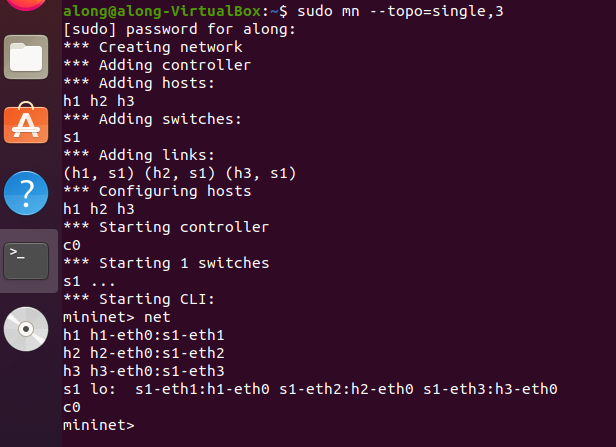Open the Files folder icon in dock
This screenshot has width=616, height=447.
pos(29,58)
